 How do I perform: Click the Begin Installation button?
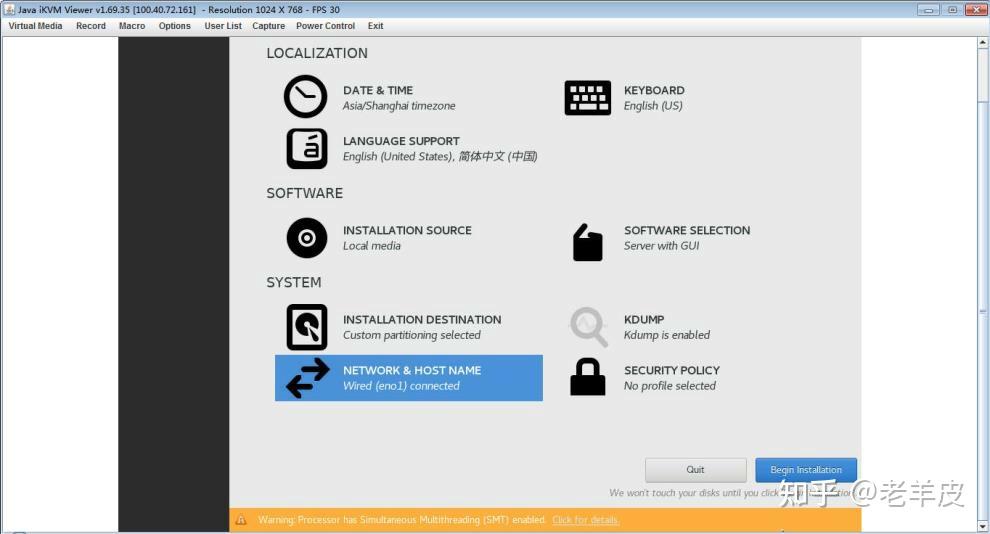point(806,470)
